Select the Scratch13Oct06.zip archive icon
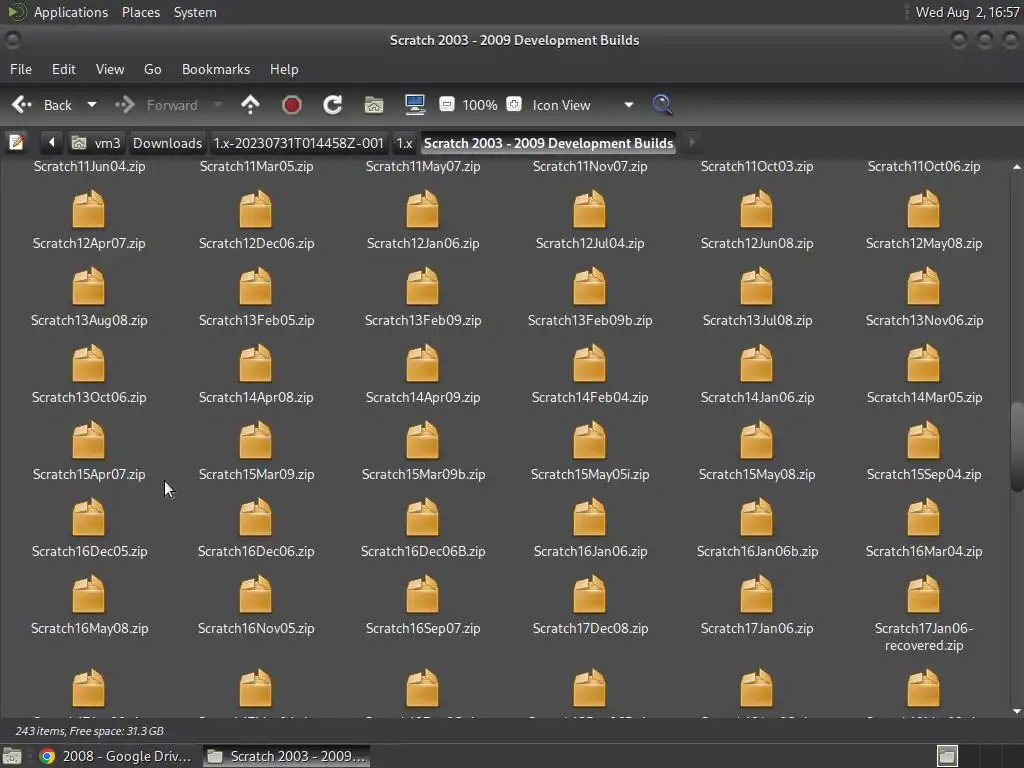This screenshot has height=768, width=1024. point(88,363)
